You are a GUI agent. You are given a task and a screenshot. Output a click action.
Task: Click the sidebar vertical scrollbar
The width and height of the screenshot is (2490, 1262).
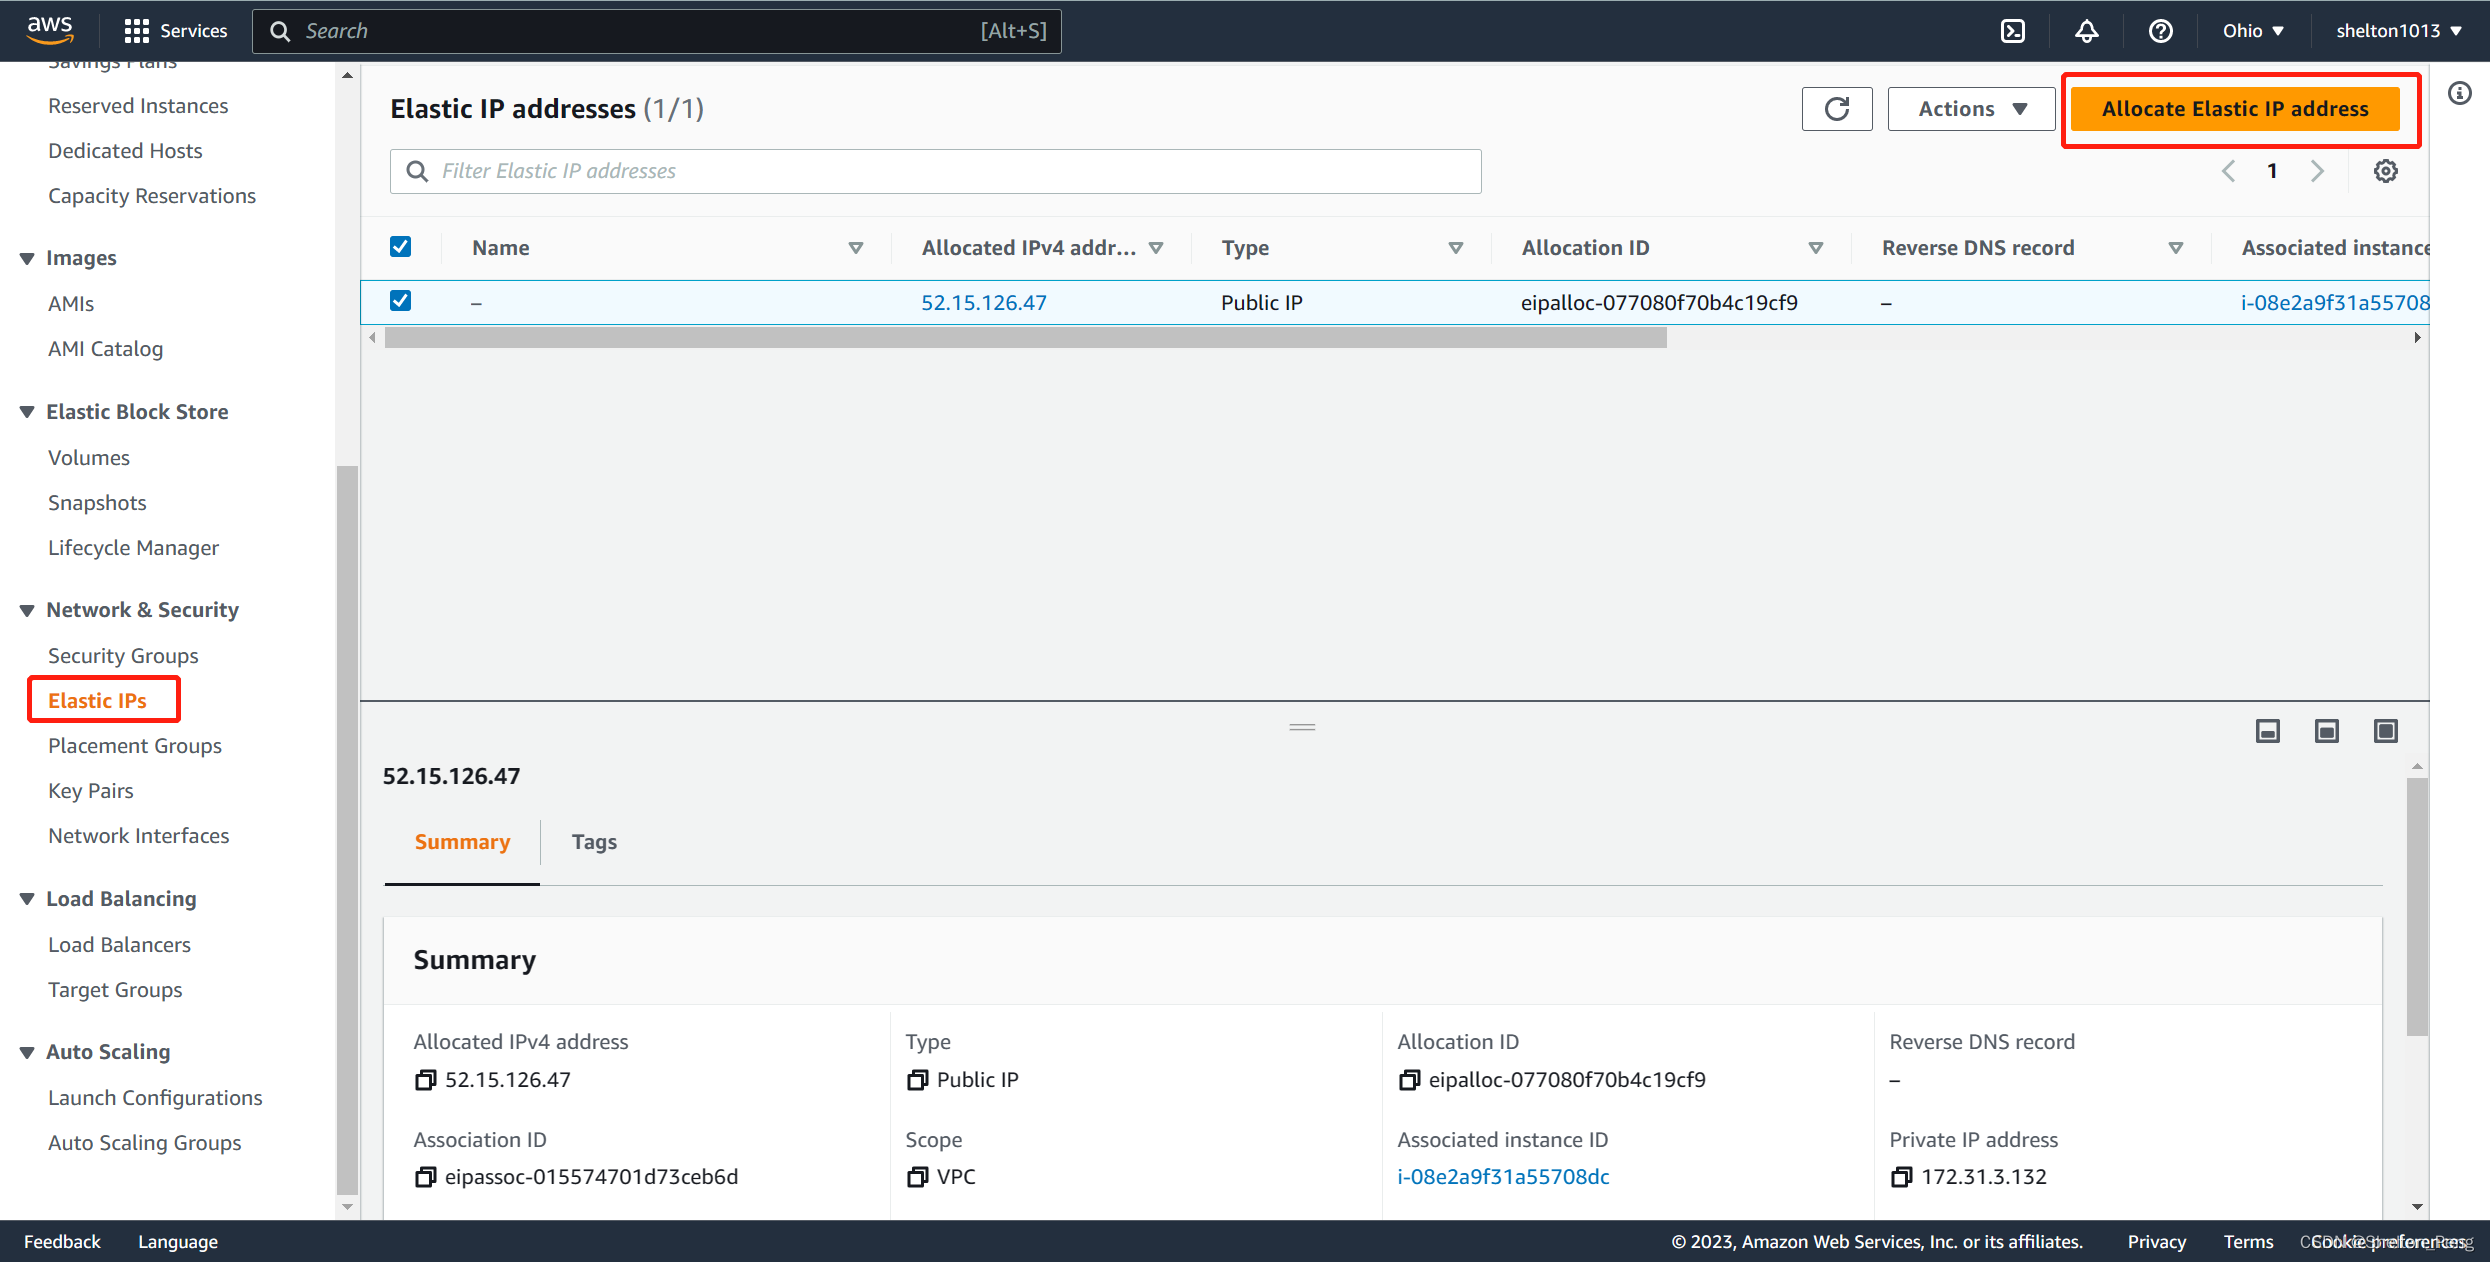click(x=347, y=830)
